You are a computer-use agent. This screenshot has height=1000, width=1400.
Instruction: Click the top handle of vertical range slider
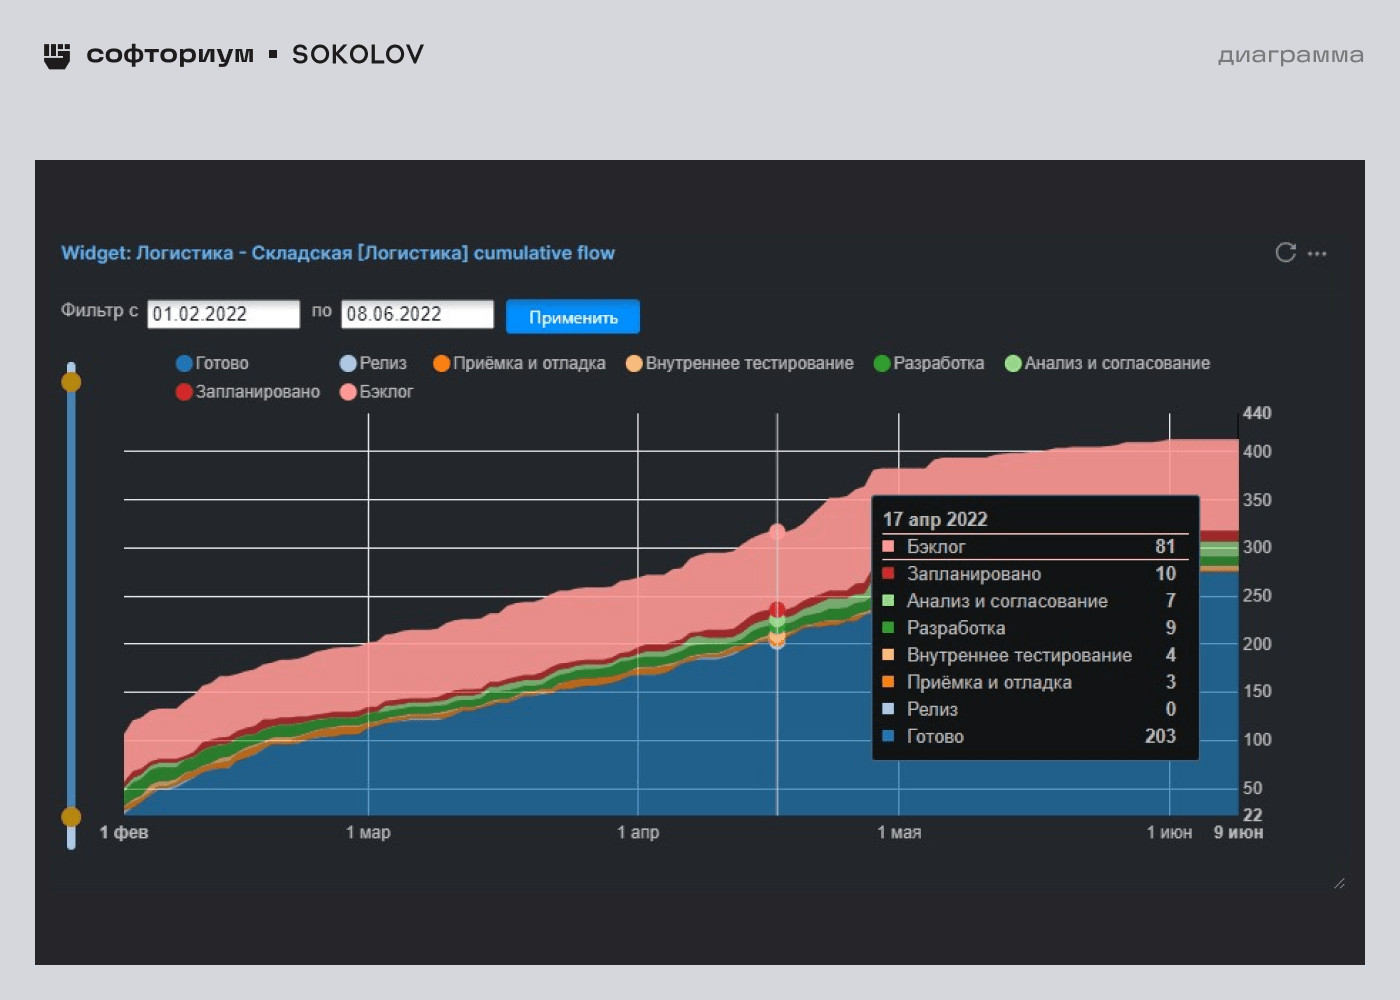click(x=71, y=381)
